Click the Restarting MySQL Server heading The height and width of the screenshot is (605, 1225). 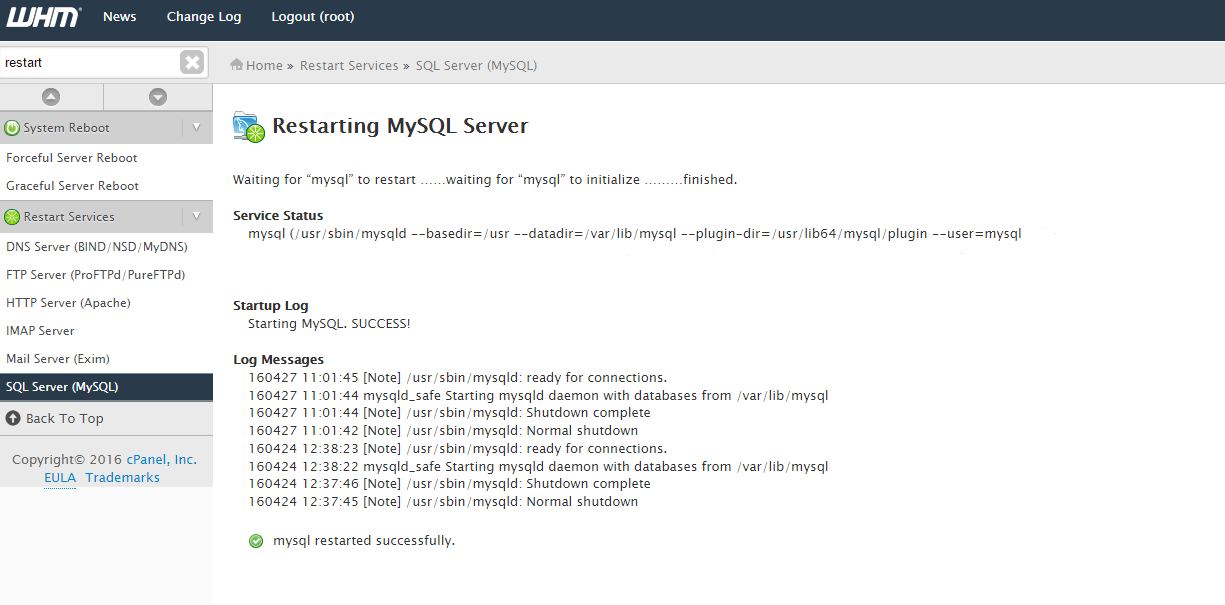400,127
